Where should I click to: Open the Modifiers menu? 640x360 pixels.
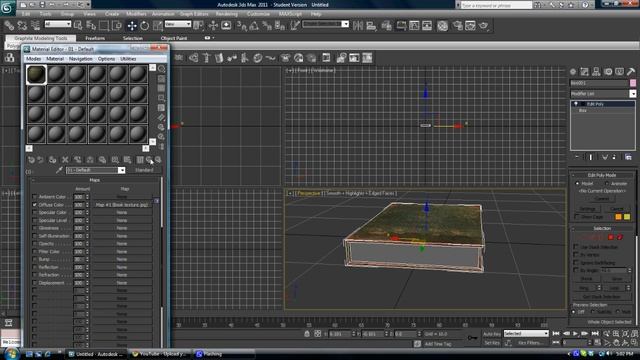(x=136, y=14)
